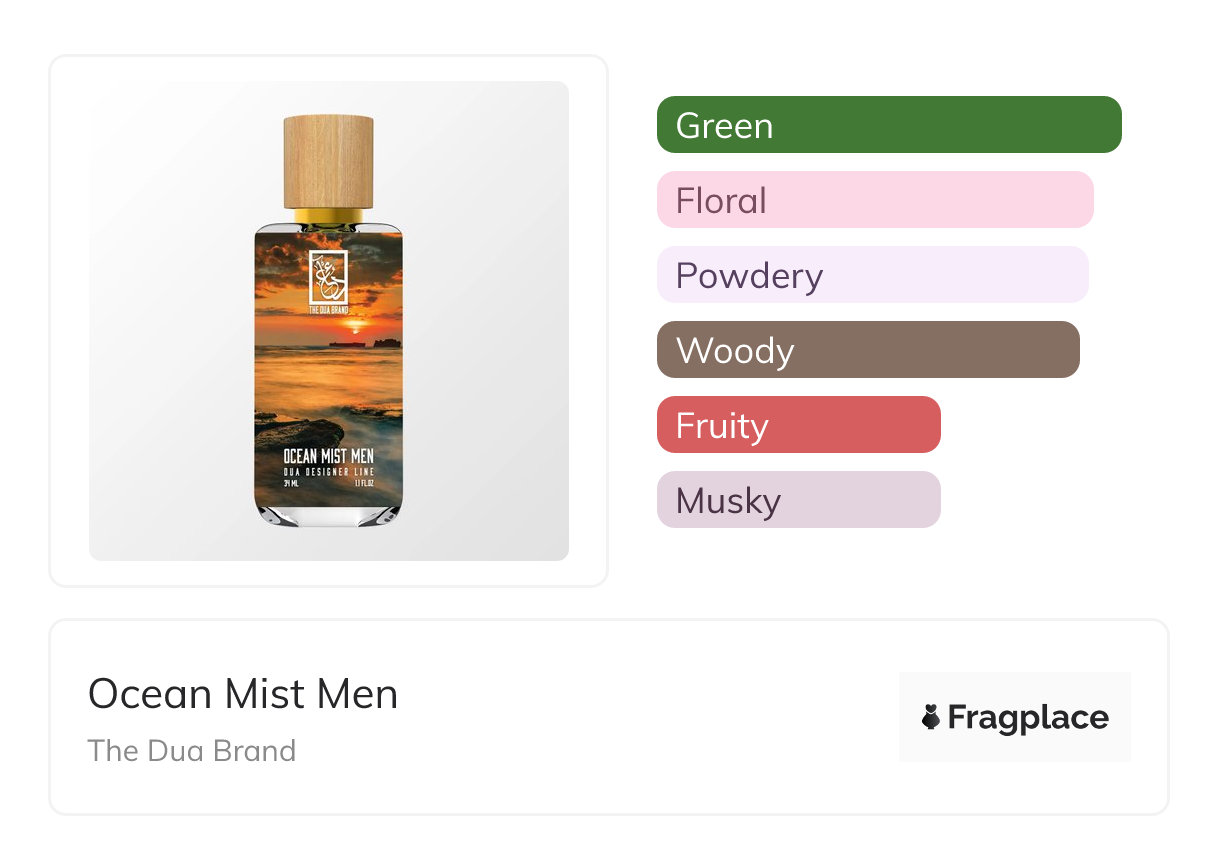Viewport: 1218px width, 864px height.
Task: Click the Fragplace perfume bottle icon
Action: (x=931, y=717)
